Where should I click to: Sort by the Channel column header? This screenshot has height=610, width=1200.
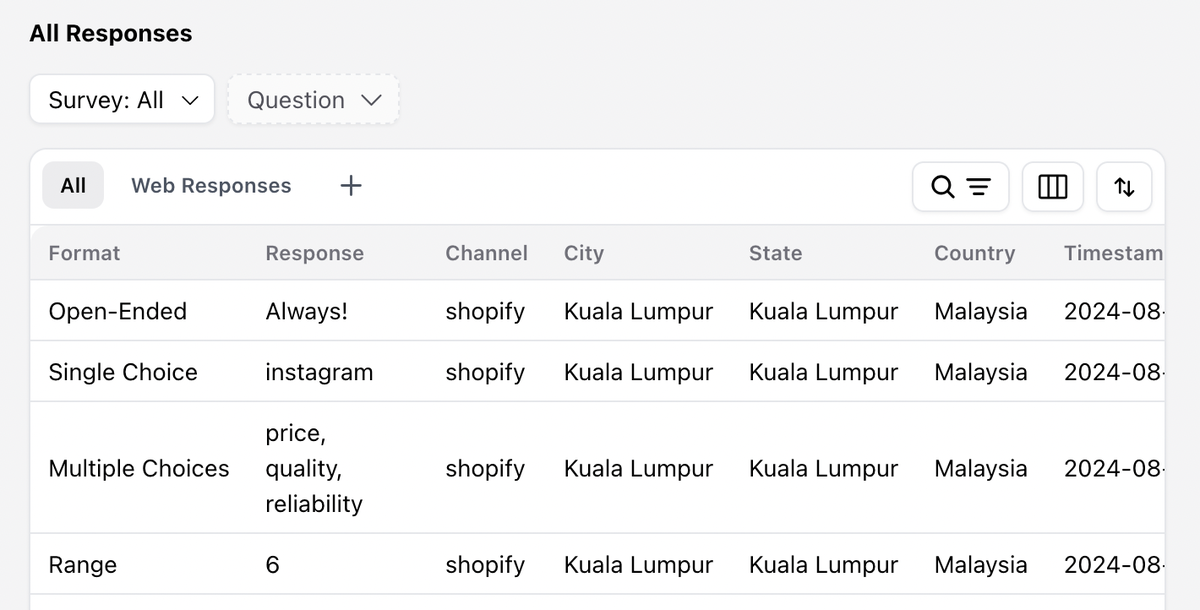tap(486, 253)
